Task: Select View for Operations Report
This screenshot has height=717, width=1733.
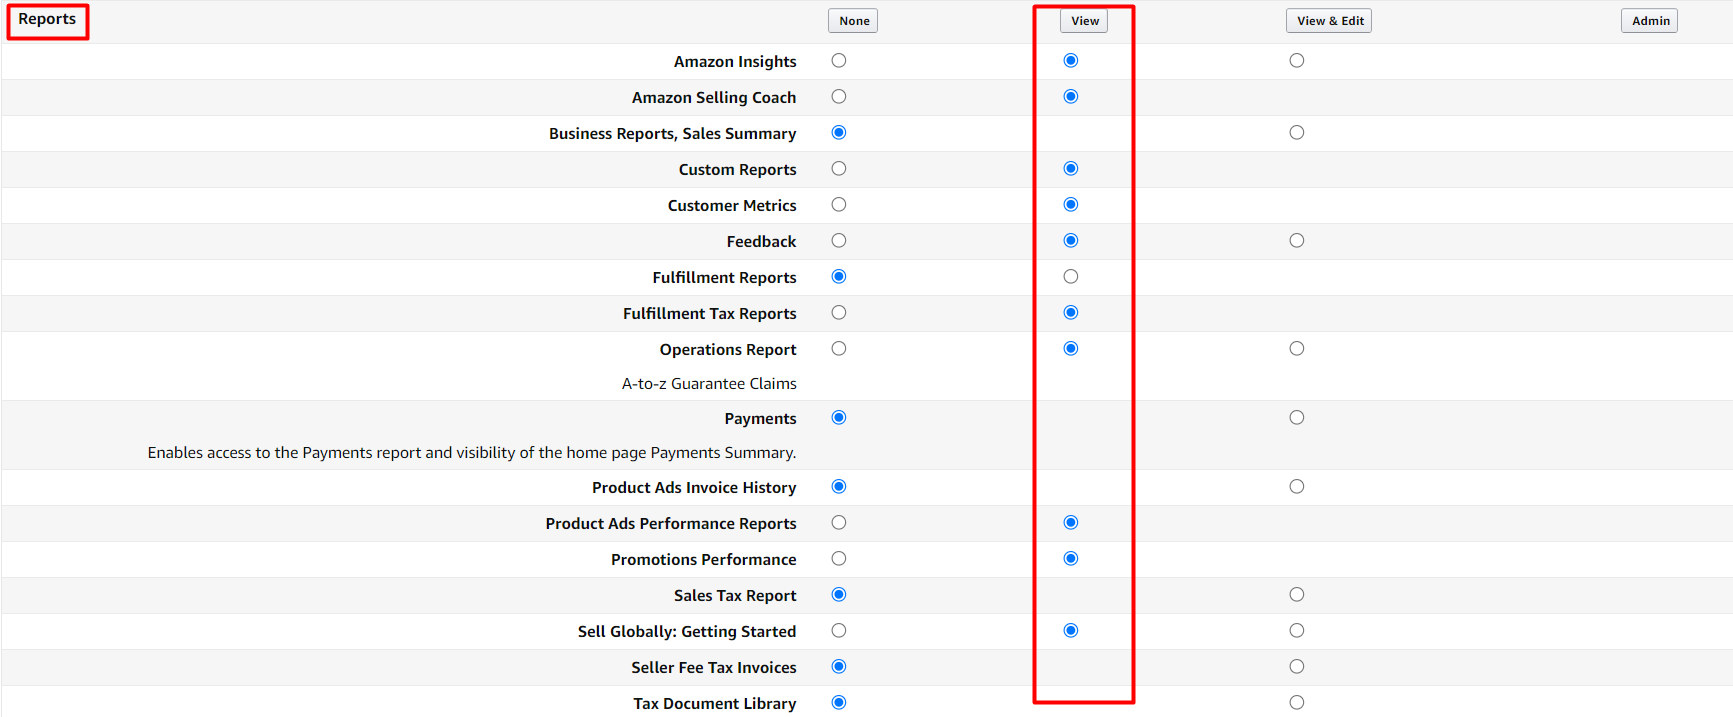Action: pos(1071,349)
